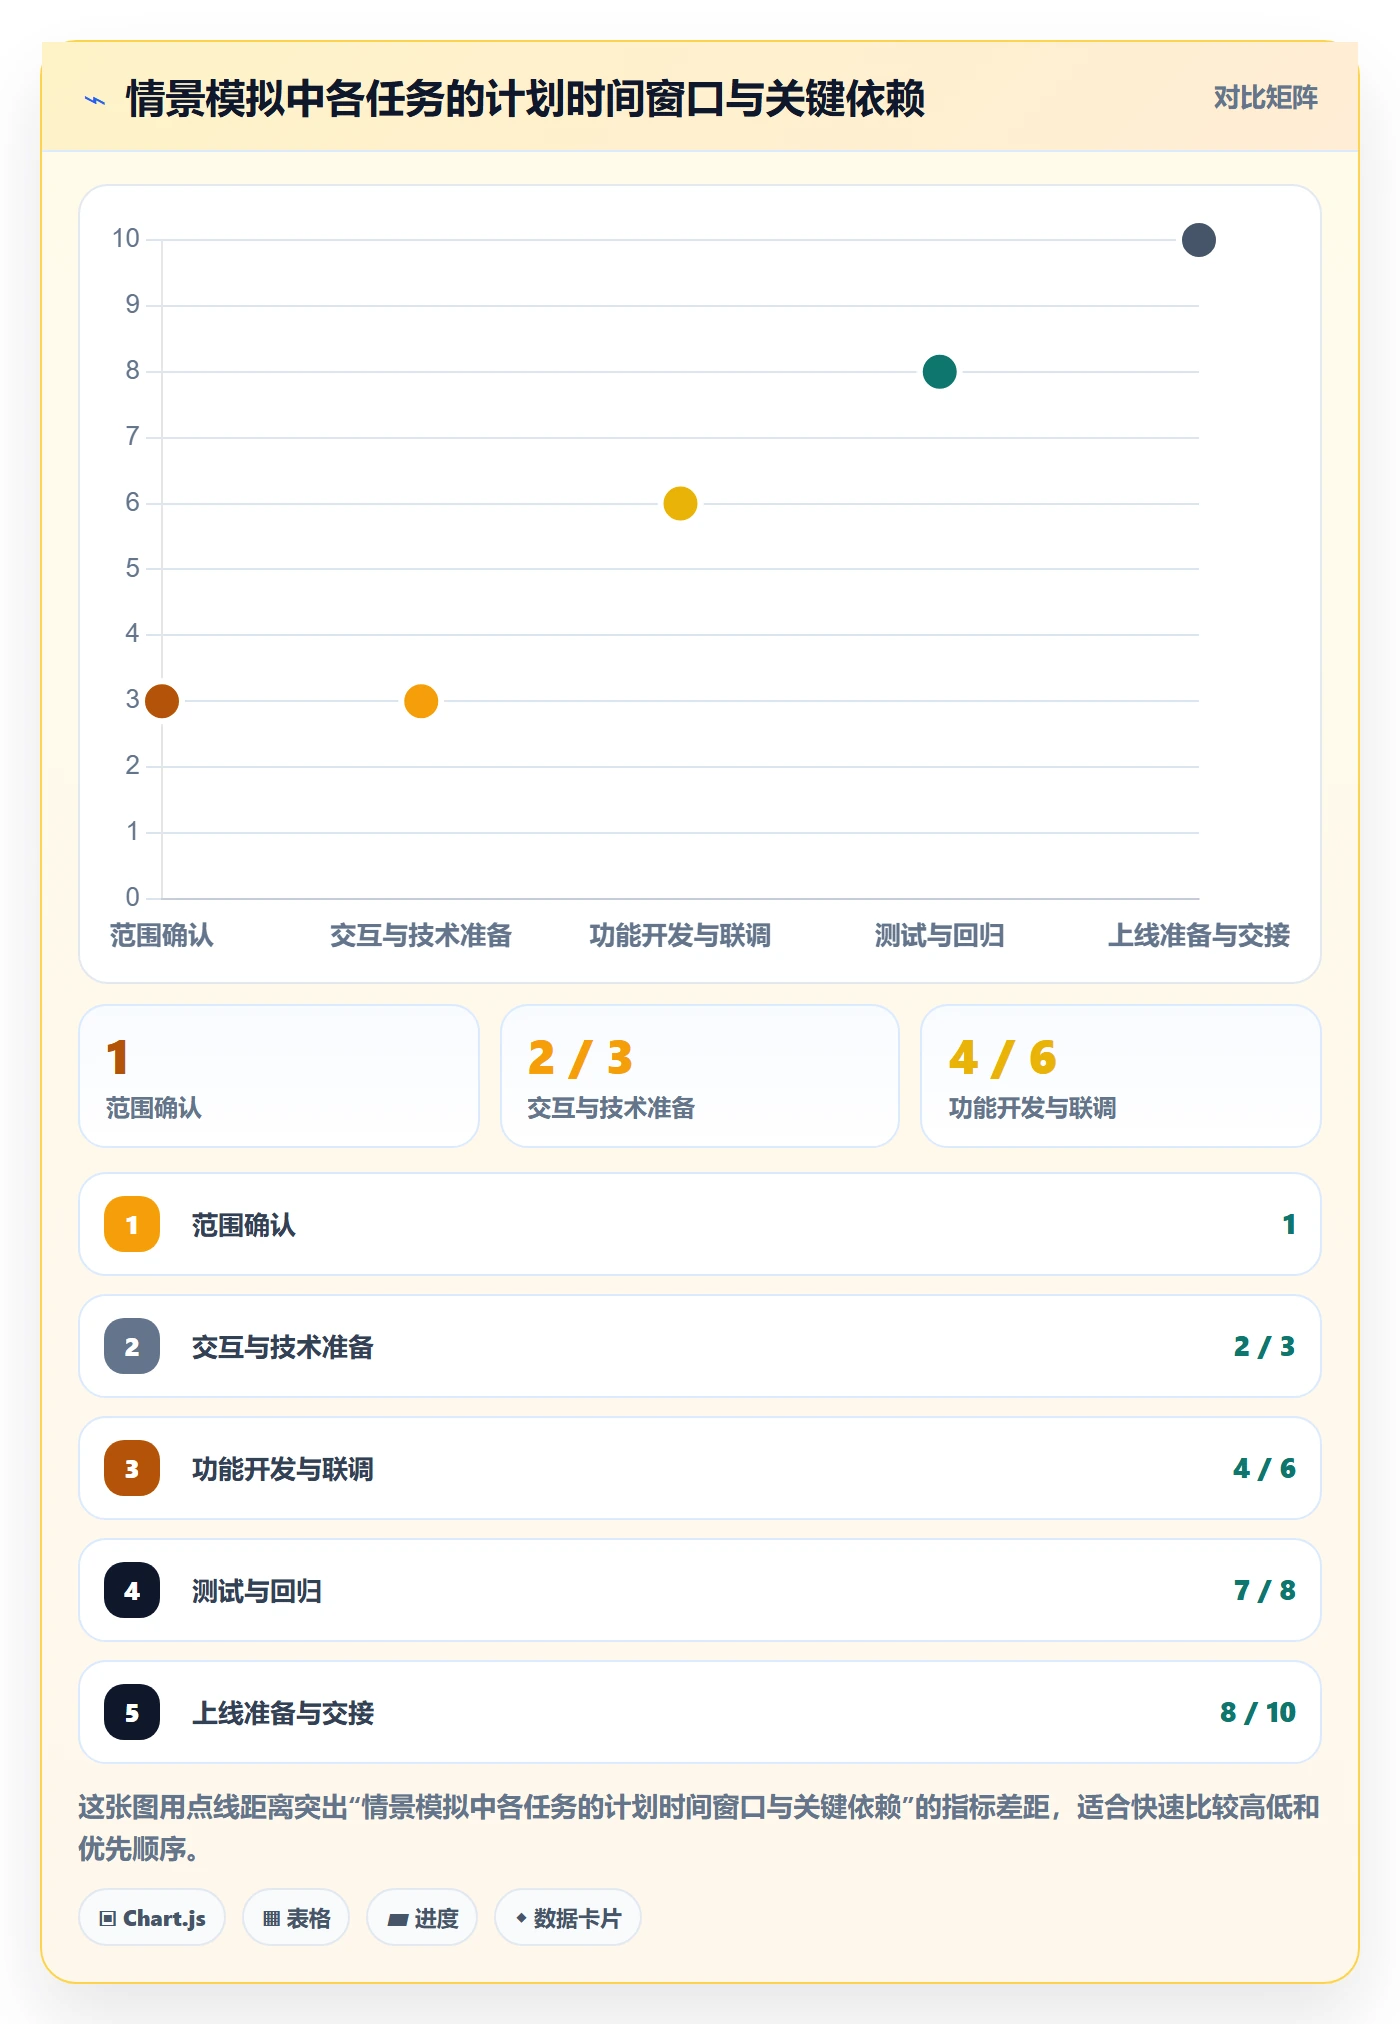The width and height of the screenshot is (1400, 2024).
Task: Click the 8 / 10 value in the list
Action: point(1258,1712)
